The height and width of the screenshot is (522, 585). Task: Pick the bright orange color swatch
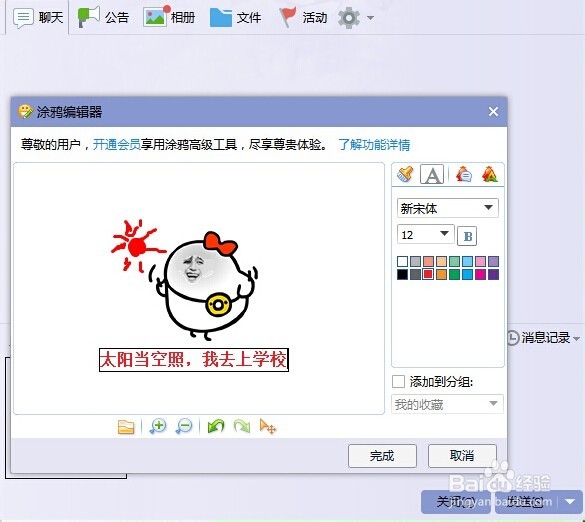point(441,274)
